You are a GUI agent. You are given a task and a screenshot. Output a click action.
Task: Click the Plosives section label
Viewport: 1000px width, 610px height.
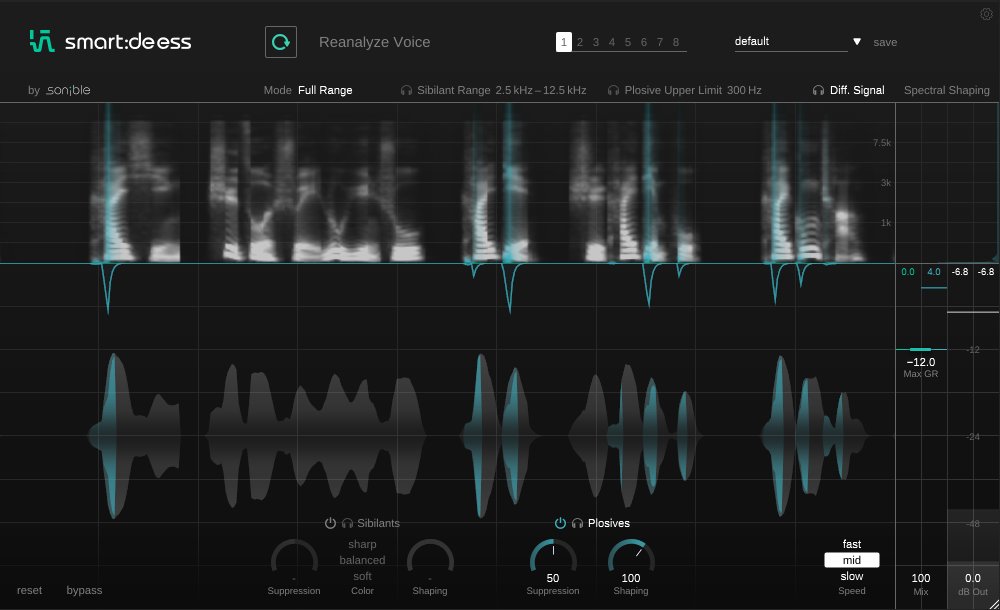[609, 523]
